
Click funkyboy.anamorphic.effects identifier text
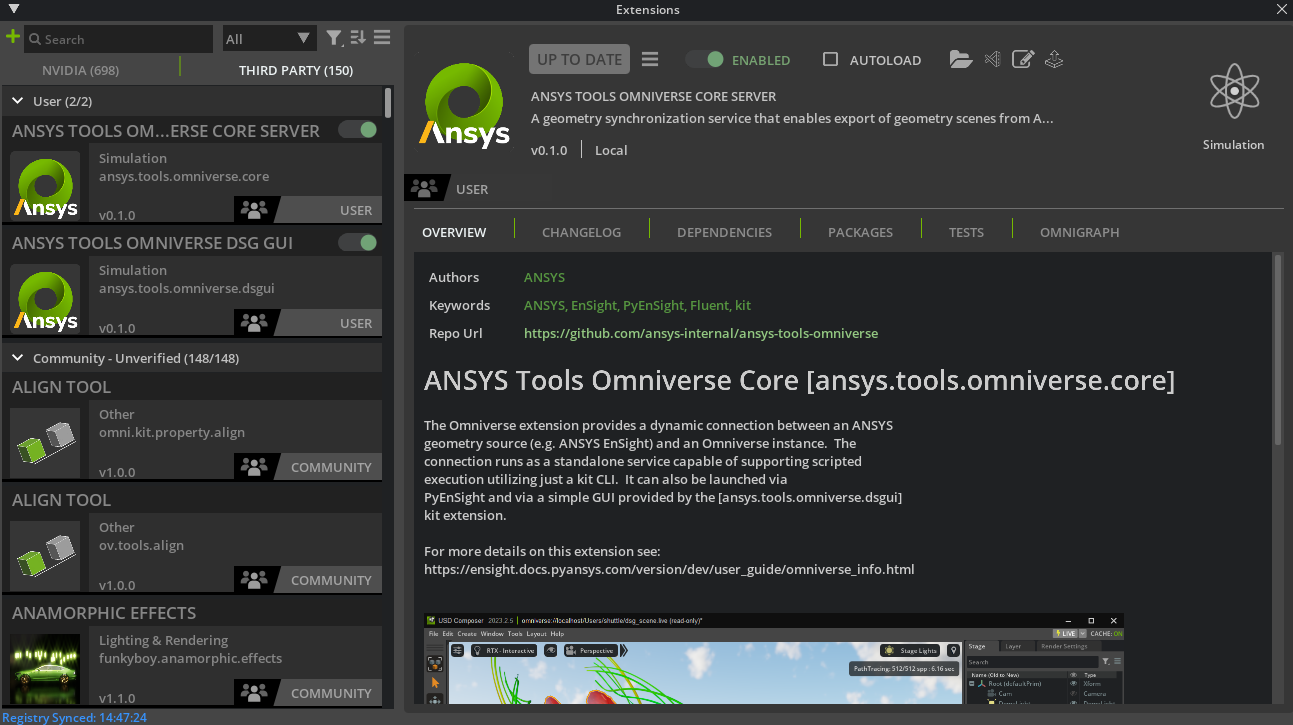pyautogui.click(x=190, y=658)
